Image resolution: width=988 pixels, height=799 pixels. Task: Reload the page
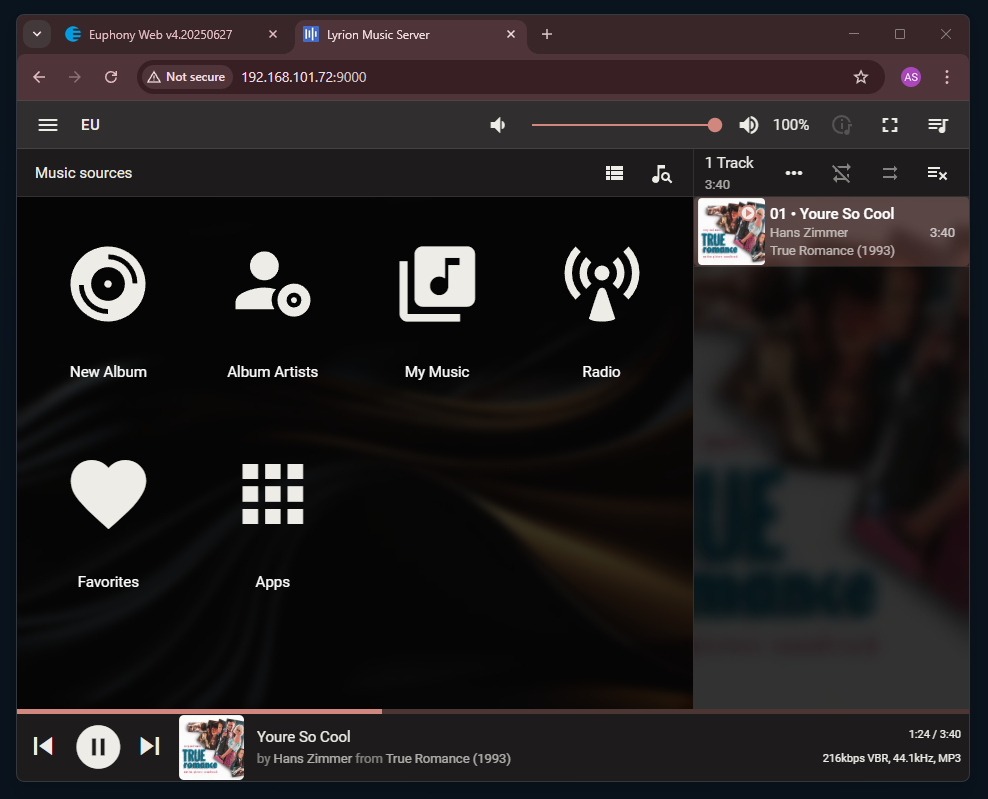click(x=111, y=77)
